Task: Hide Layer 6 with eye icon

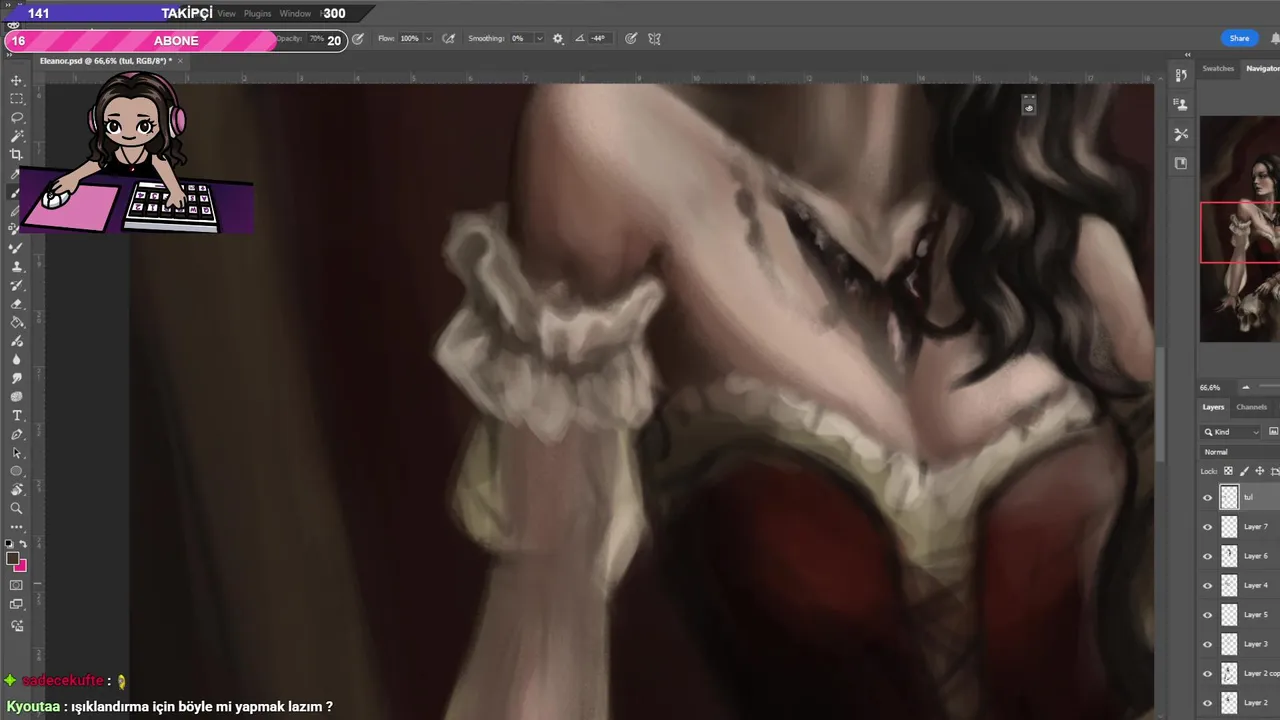Action: point(1207,556)
